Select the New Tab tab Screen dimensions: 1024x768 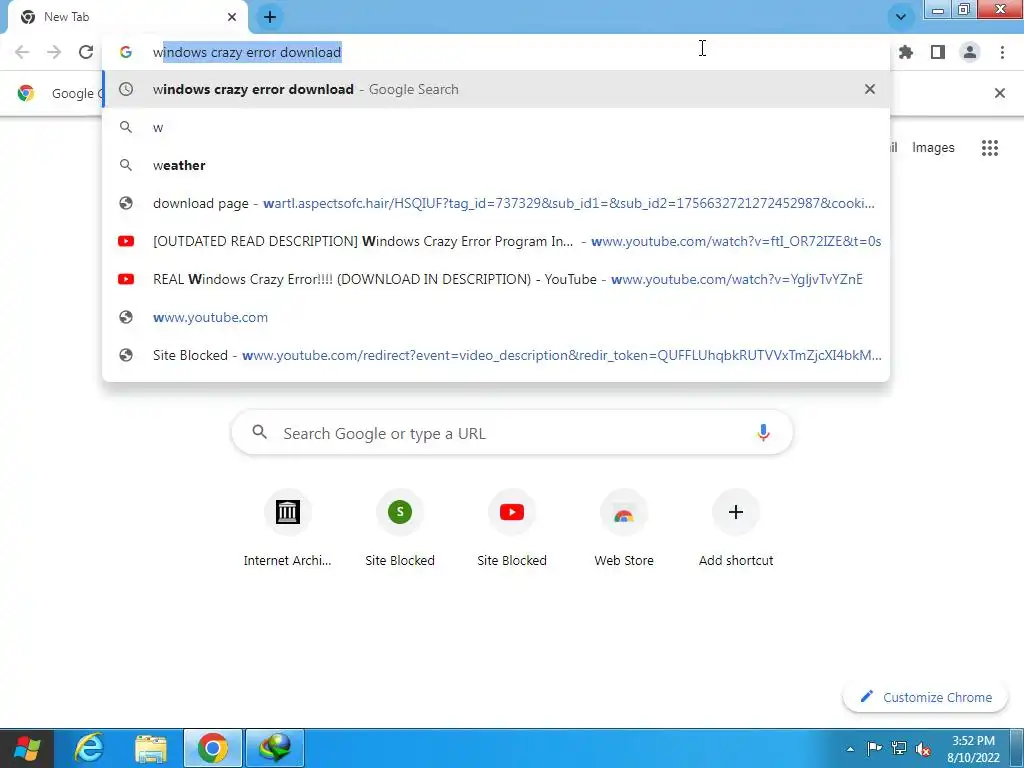click(127, 17)
